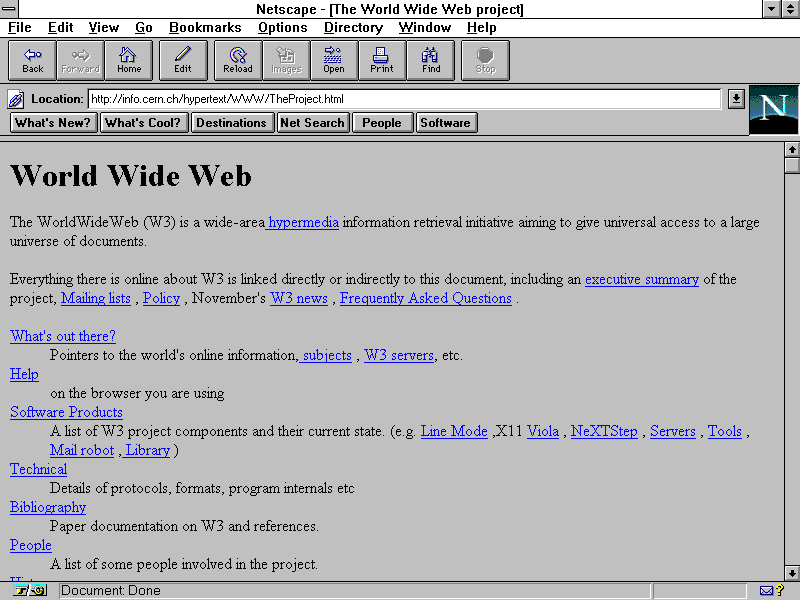The width and height of the screenshot is (800, 600).
Task: Click the What's New? directory button
Action: click(x=54, y=123)
